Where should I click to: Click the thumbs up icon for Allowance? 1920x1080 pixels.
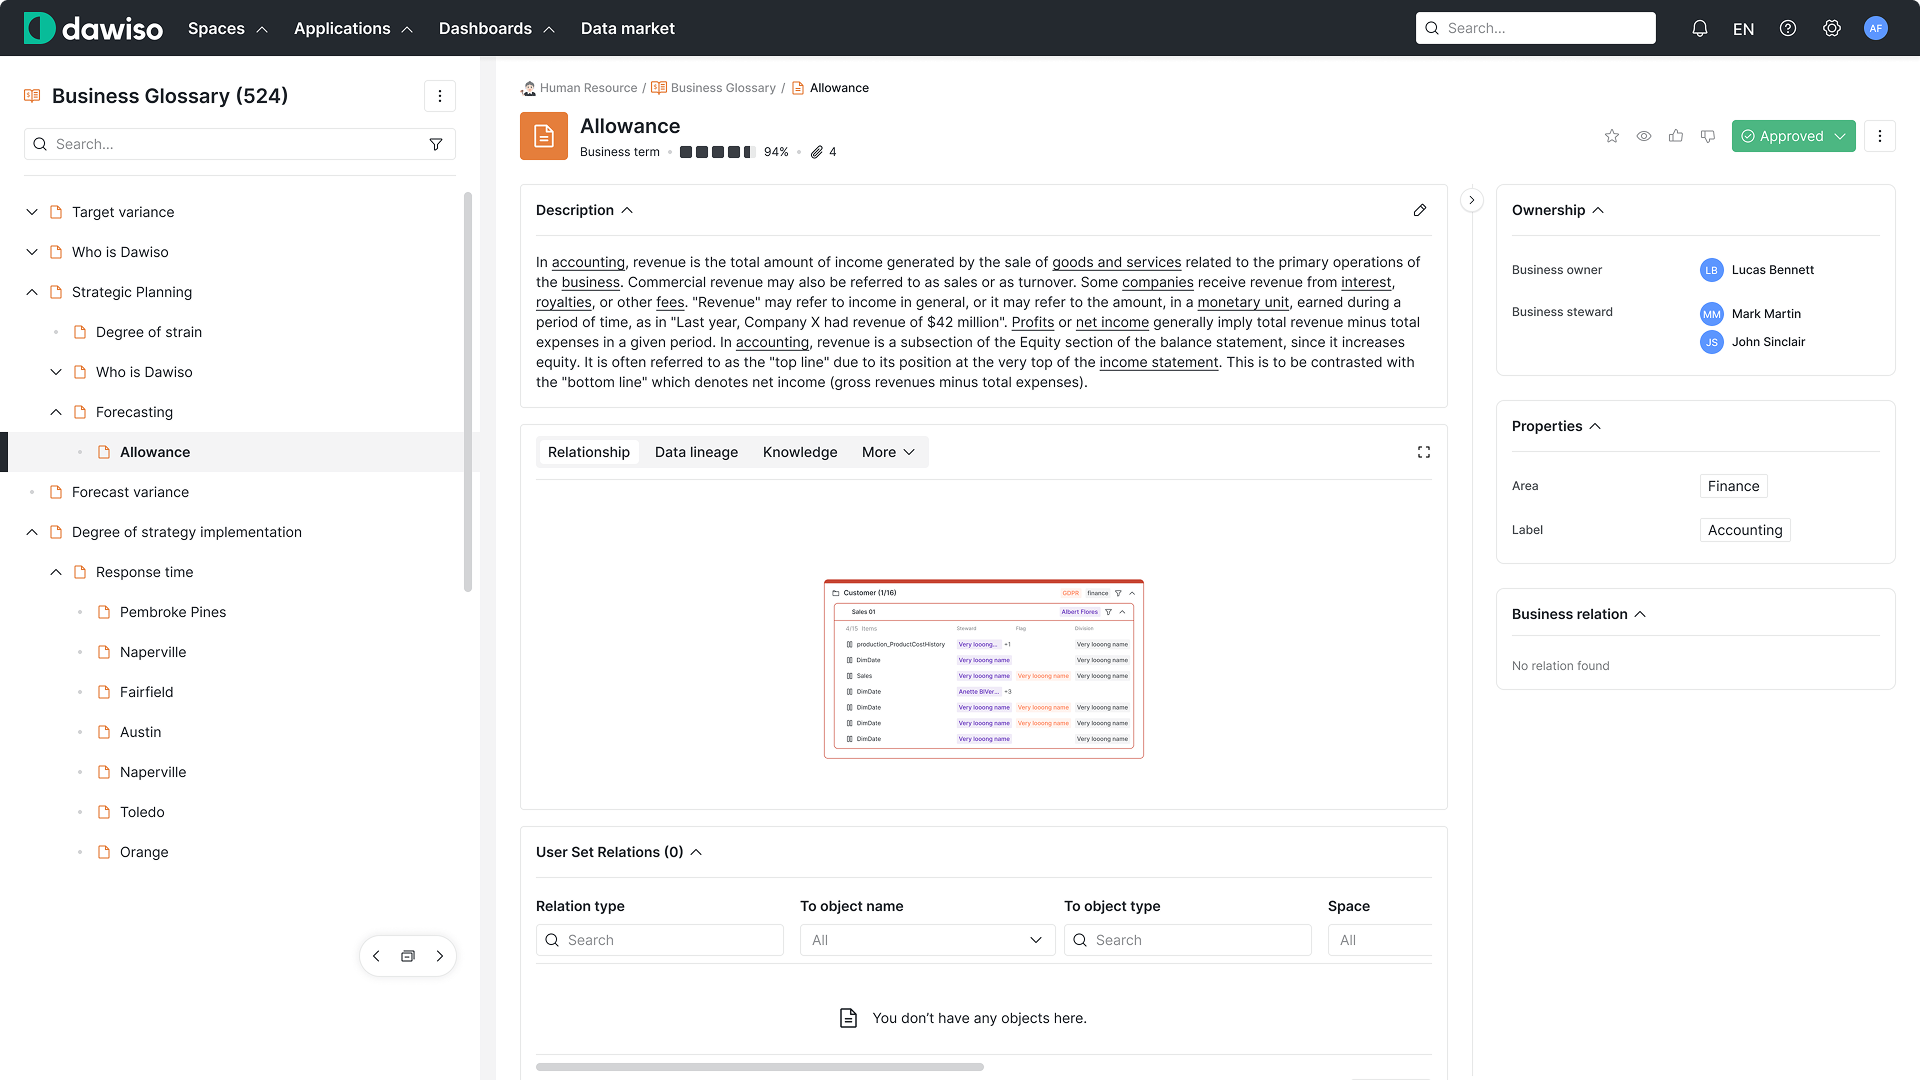(1677, 136)
